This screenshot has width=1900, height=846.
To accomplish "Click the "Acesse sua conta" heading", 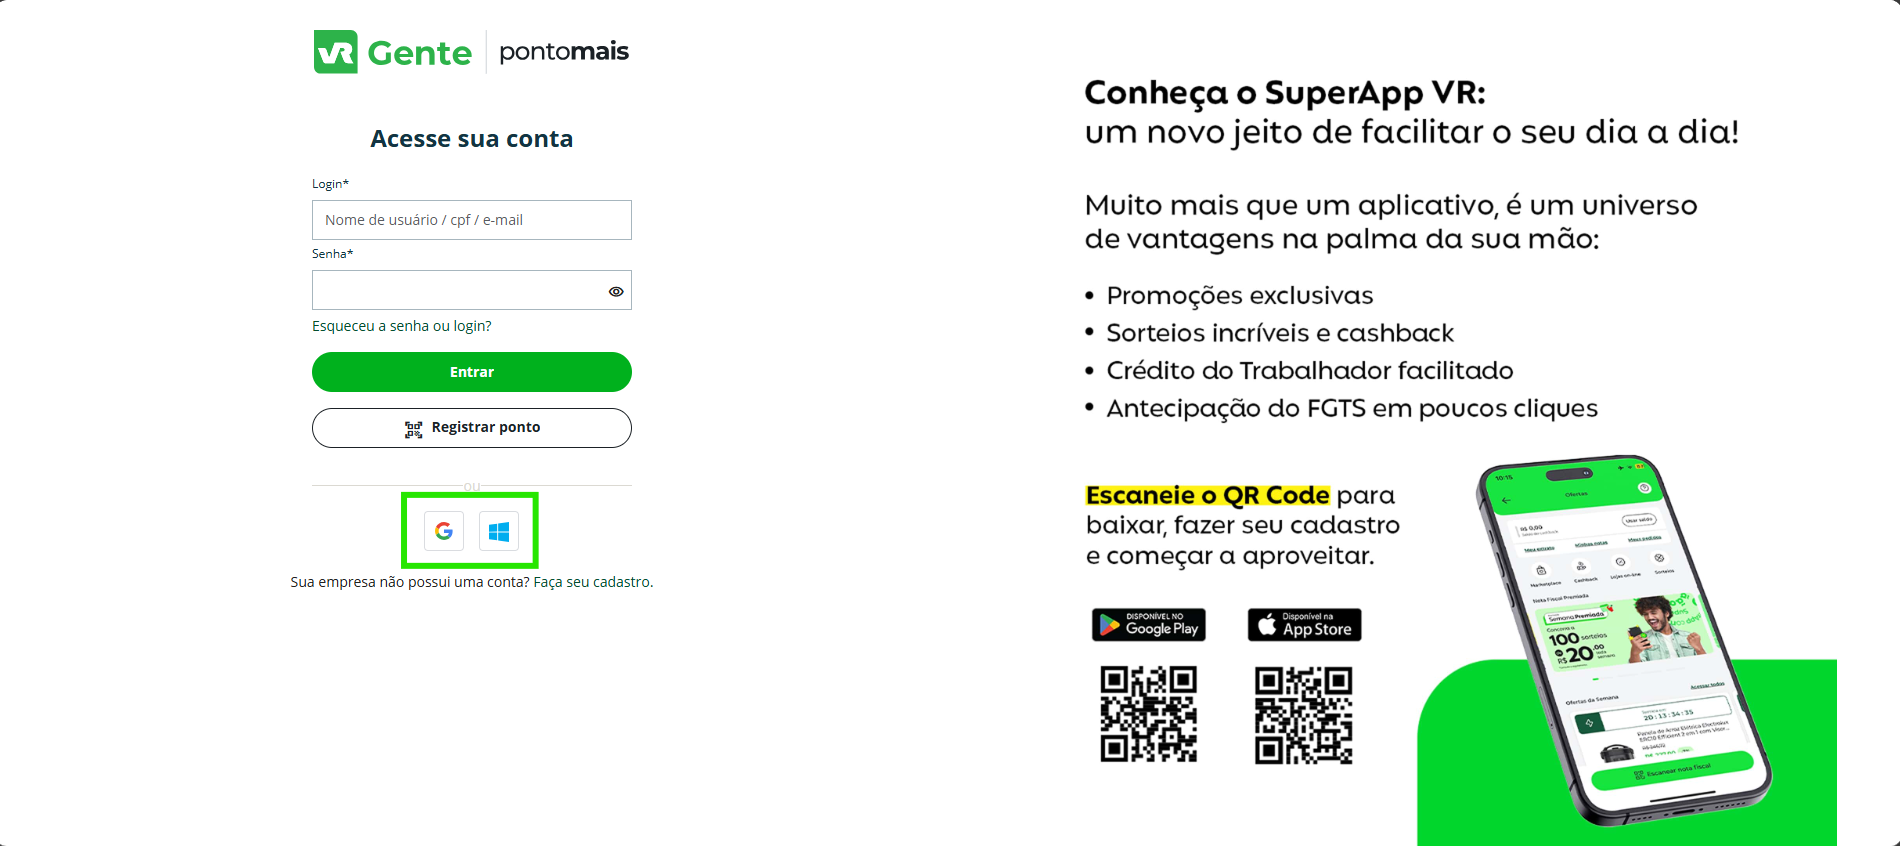I will [471, 139].
